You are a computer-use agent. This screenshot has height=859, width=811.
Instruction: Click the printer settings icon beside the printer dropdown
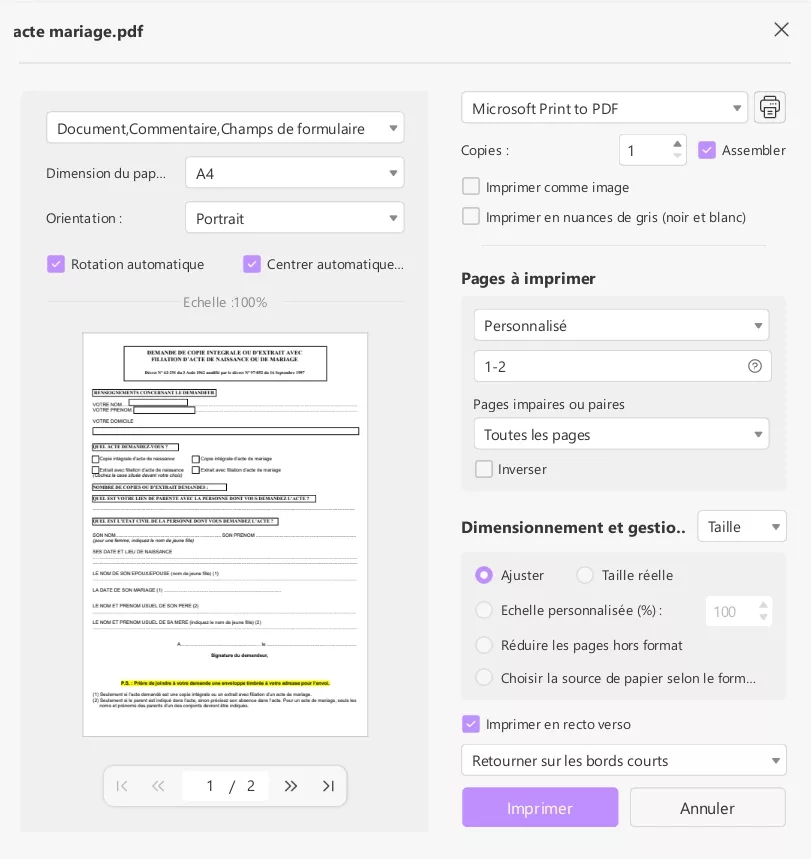pos(769,107)
